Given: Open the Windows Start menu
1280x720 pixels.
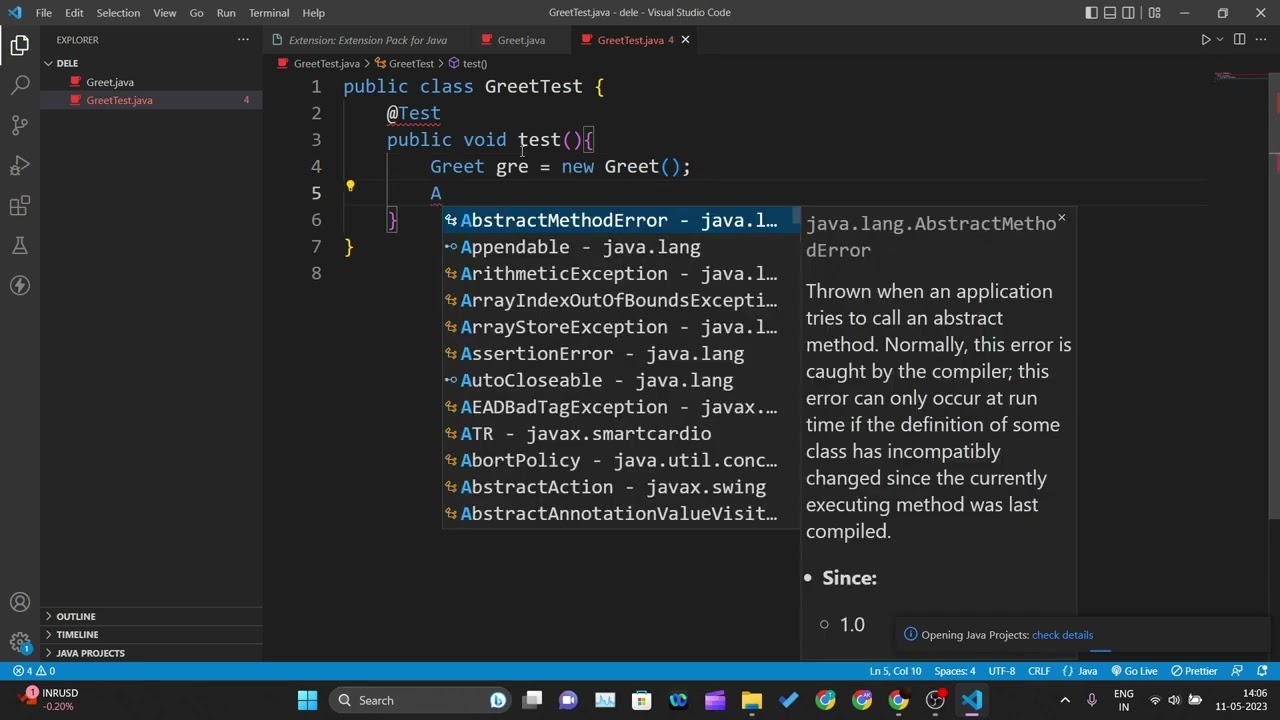Looking at the screenshot, I should point(307,700).
